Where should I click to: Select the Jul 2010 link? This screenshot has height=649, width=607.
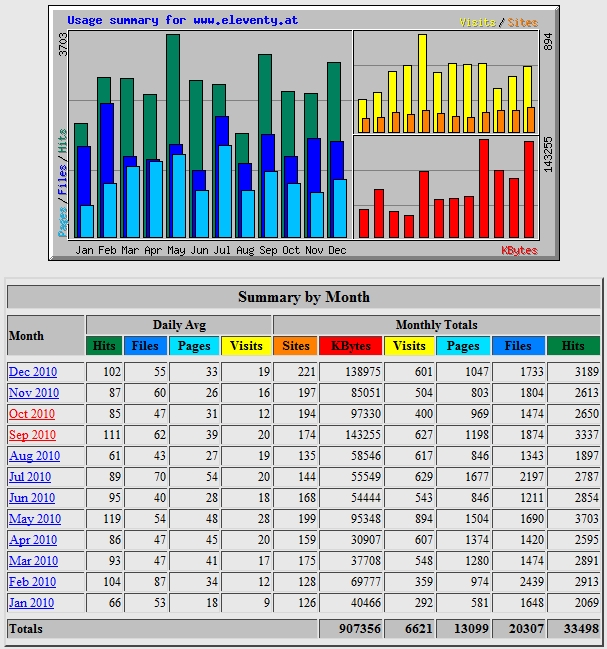pos(32,477)
